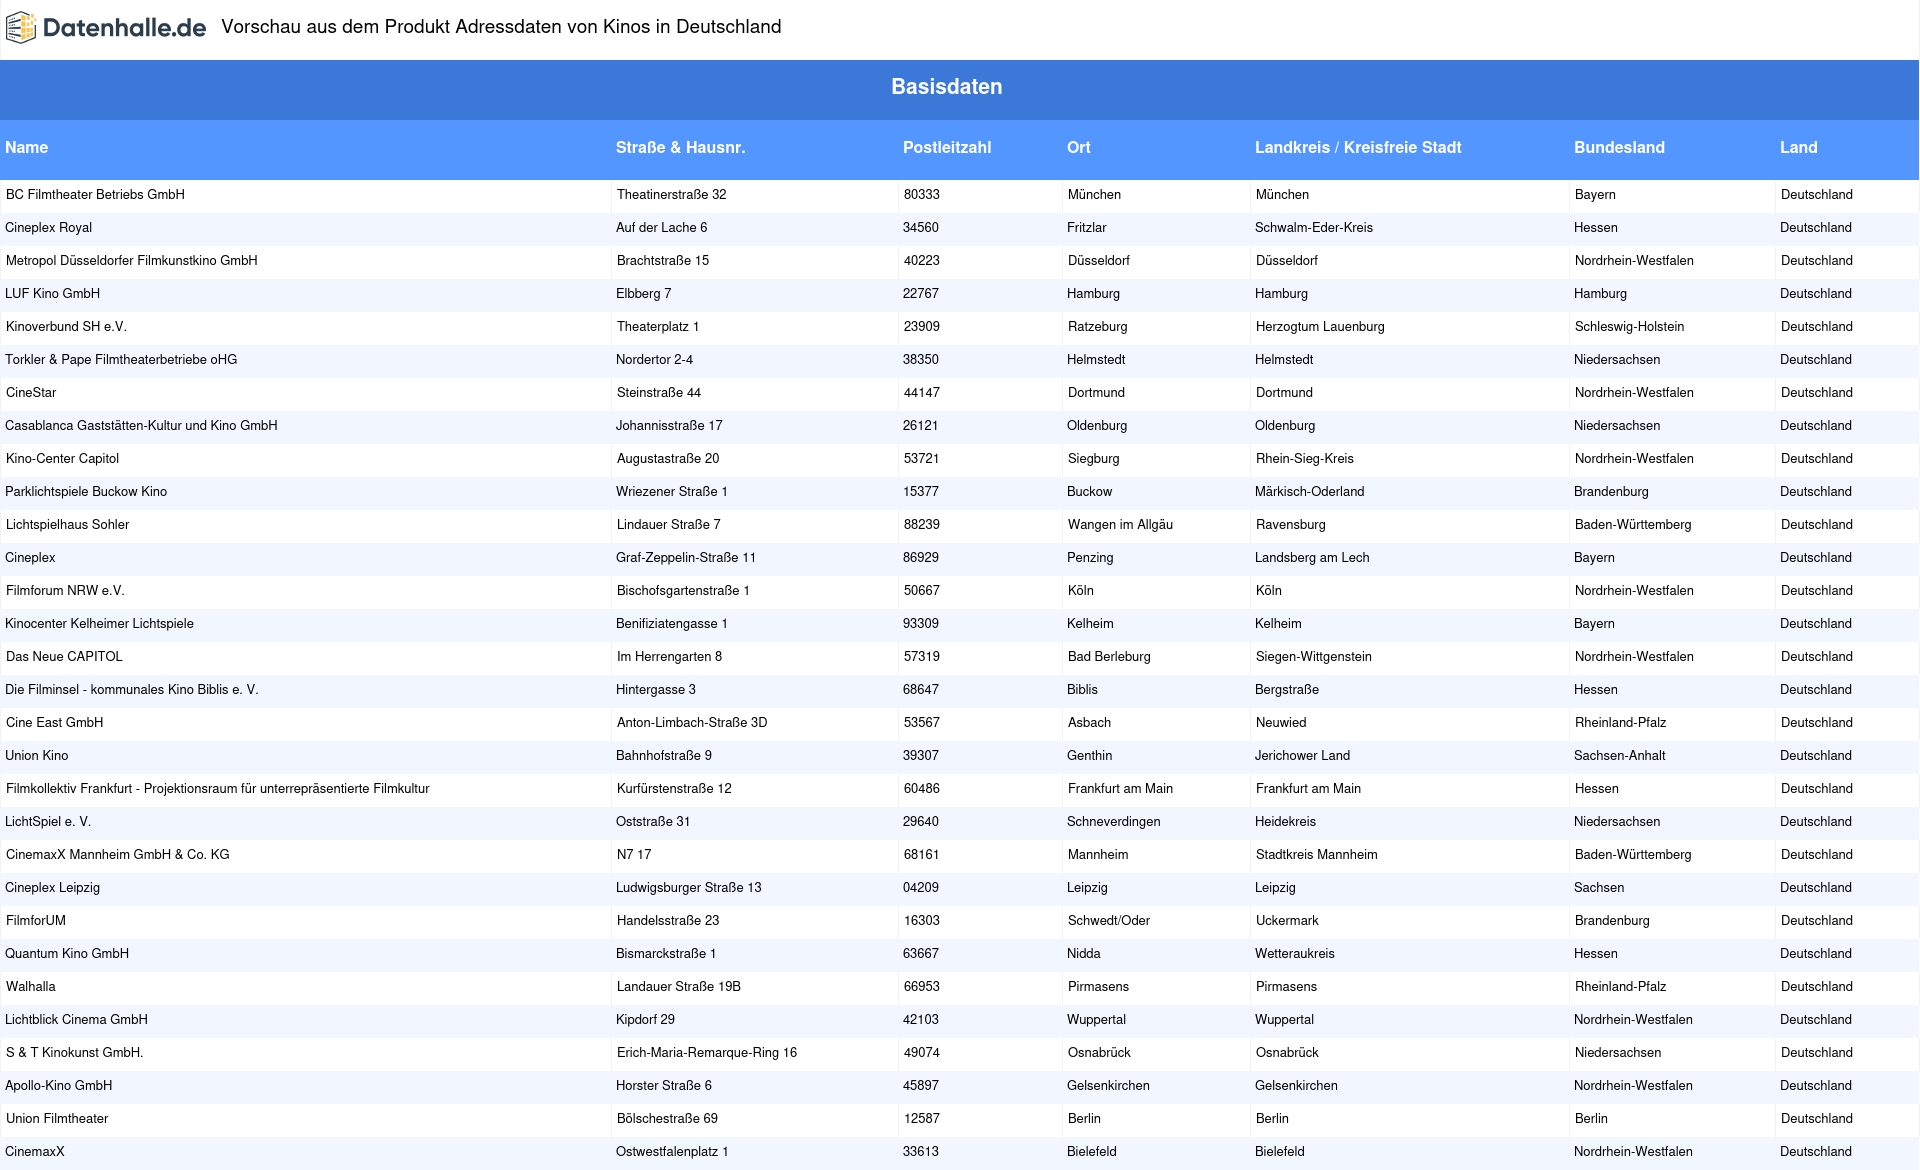This screenshot has width=1920, height=1170.
Task: Click the Straße & Hausnr. column header
Action: tap(681, 148)
